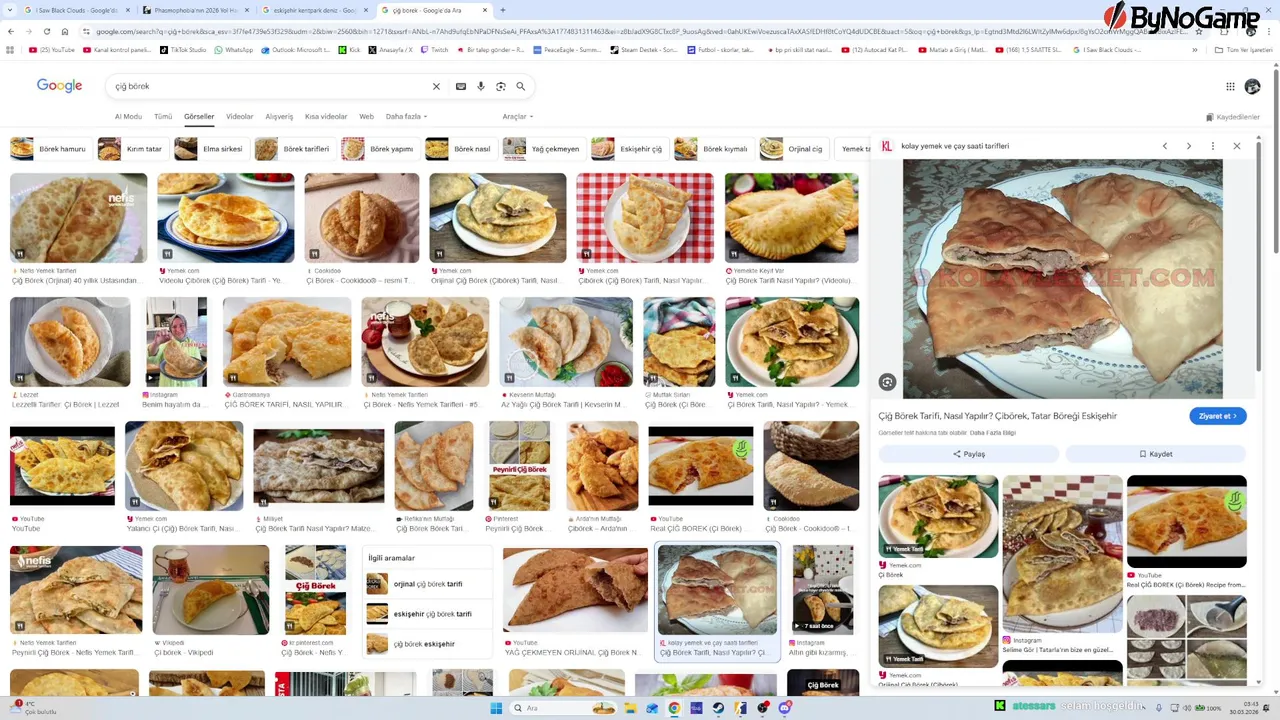Select the Yağ çekmeyen chip
The image size is (1280, 720).
coord(542,149)
